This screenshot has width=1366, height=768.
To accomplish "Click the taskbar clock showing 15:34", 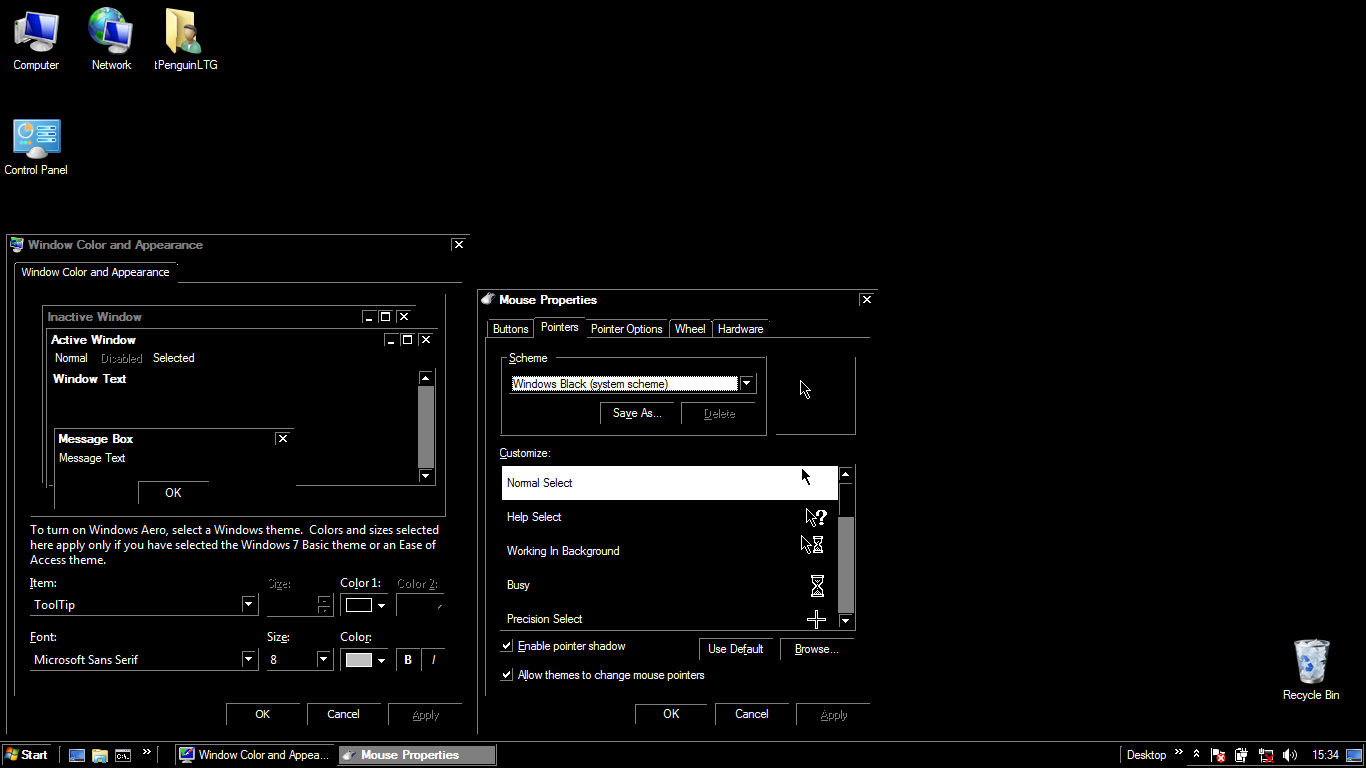I will coord(1326,755).
